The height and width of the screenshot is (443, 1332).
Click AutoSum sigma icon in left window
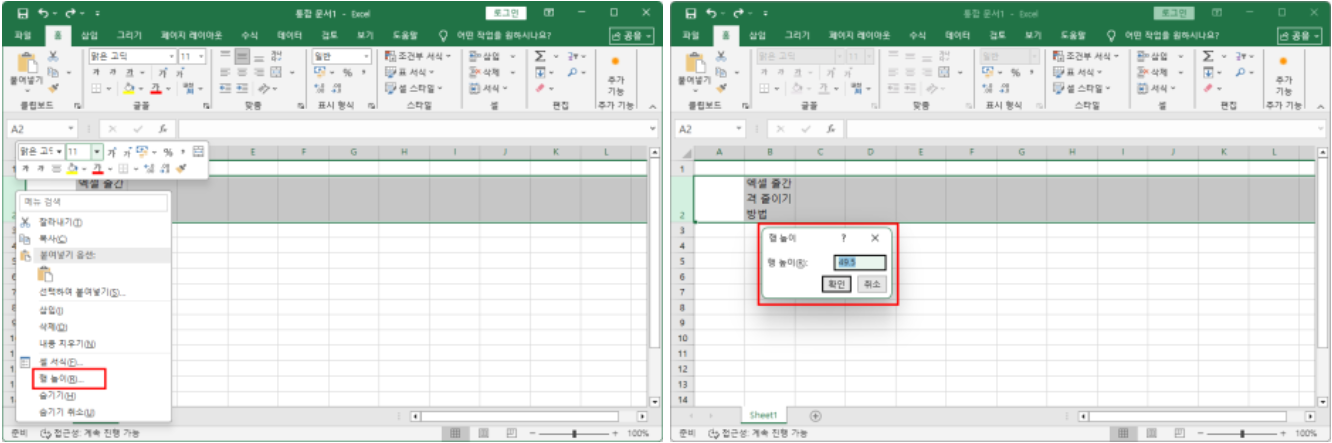(x=541, y=57)
